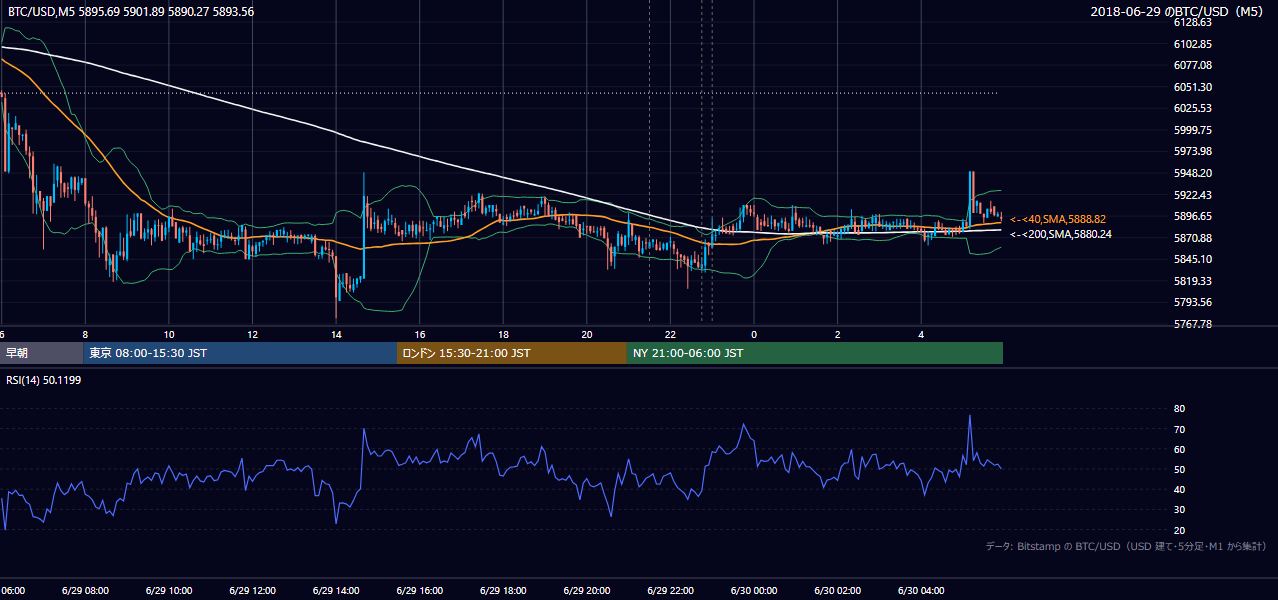1278x600 pixels.
Task: Click the BTC/USD,M5 OHLC header text
Action: (130, 12)
